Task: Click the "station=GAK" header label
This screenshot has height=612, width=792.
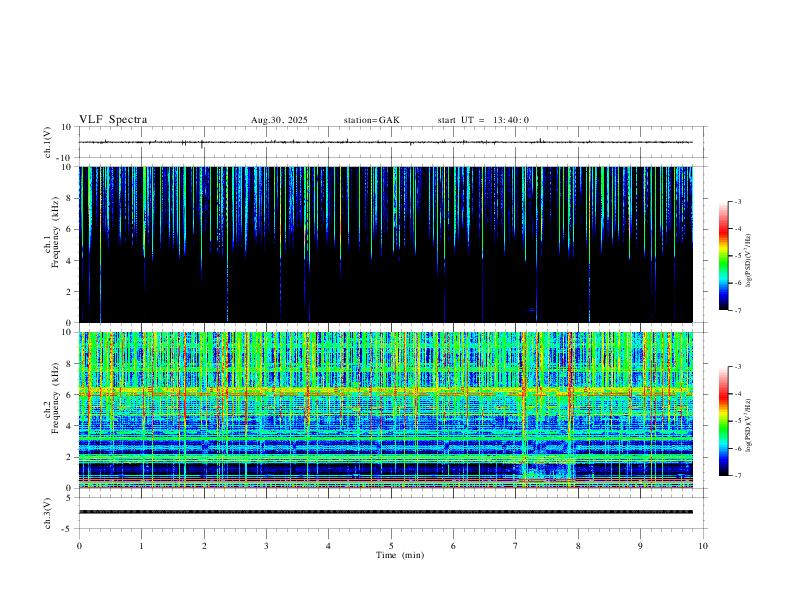Action: point(372,120)
